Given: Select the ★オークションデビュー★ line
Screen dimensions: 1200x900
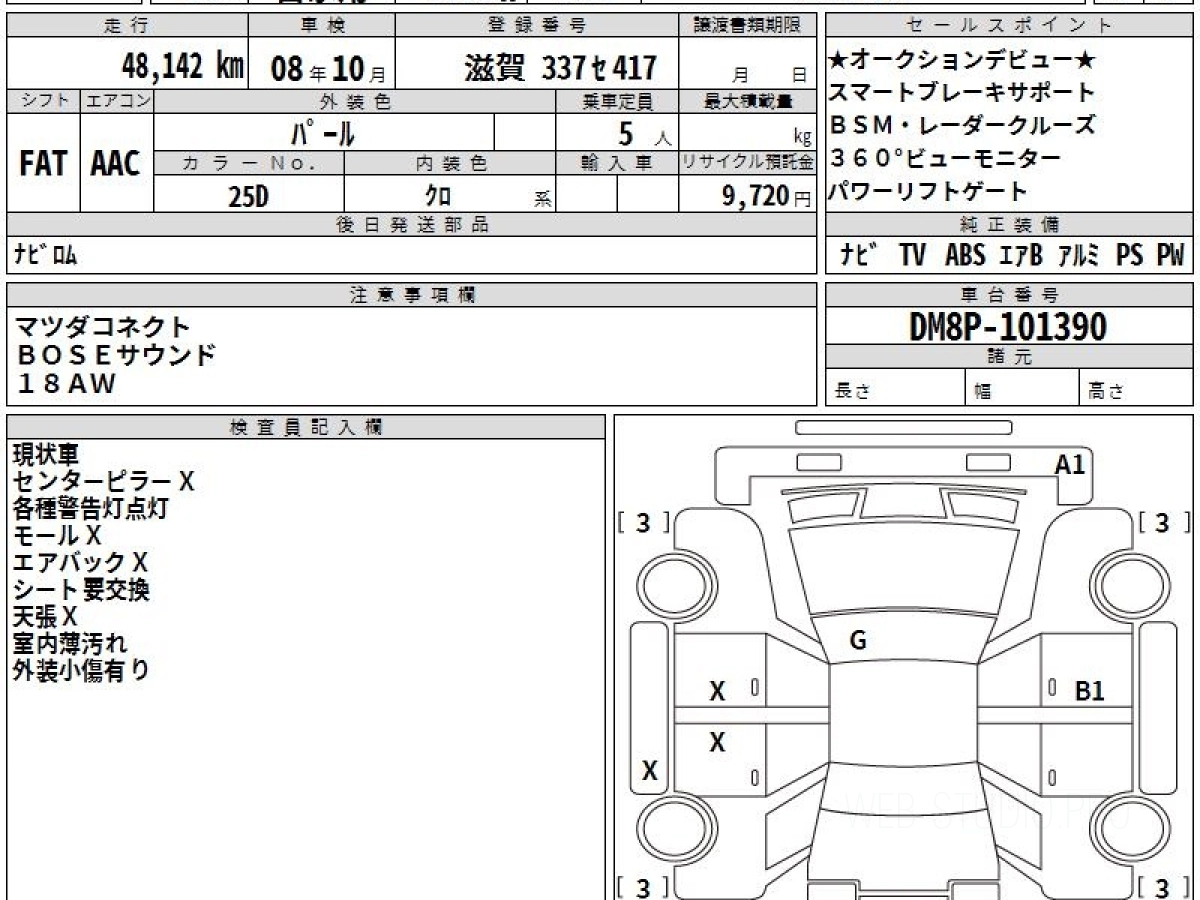Looking at the screenshot, I should [x=963, y=61].
